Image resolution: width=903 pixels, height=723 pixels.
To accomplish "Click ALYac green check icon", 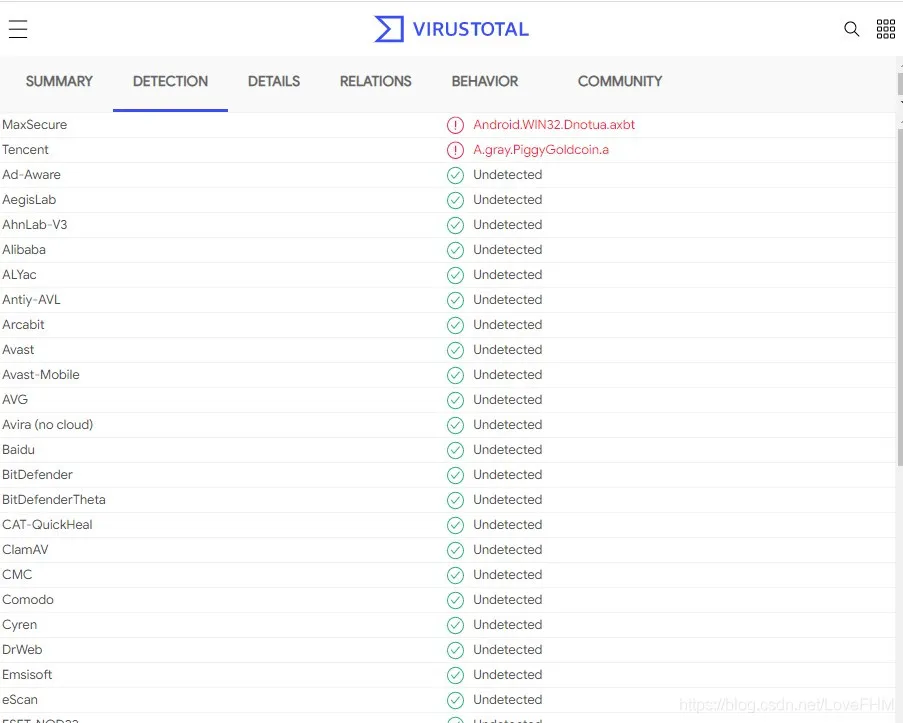I will point(455,275).
